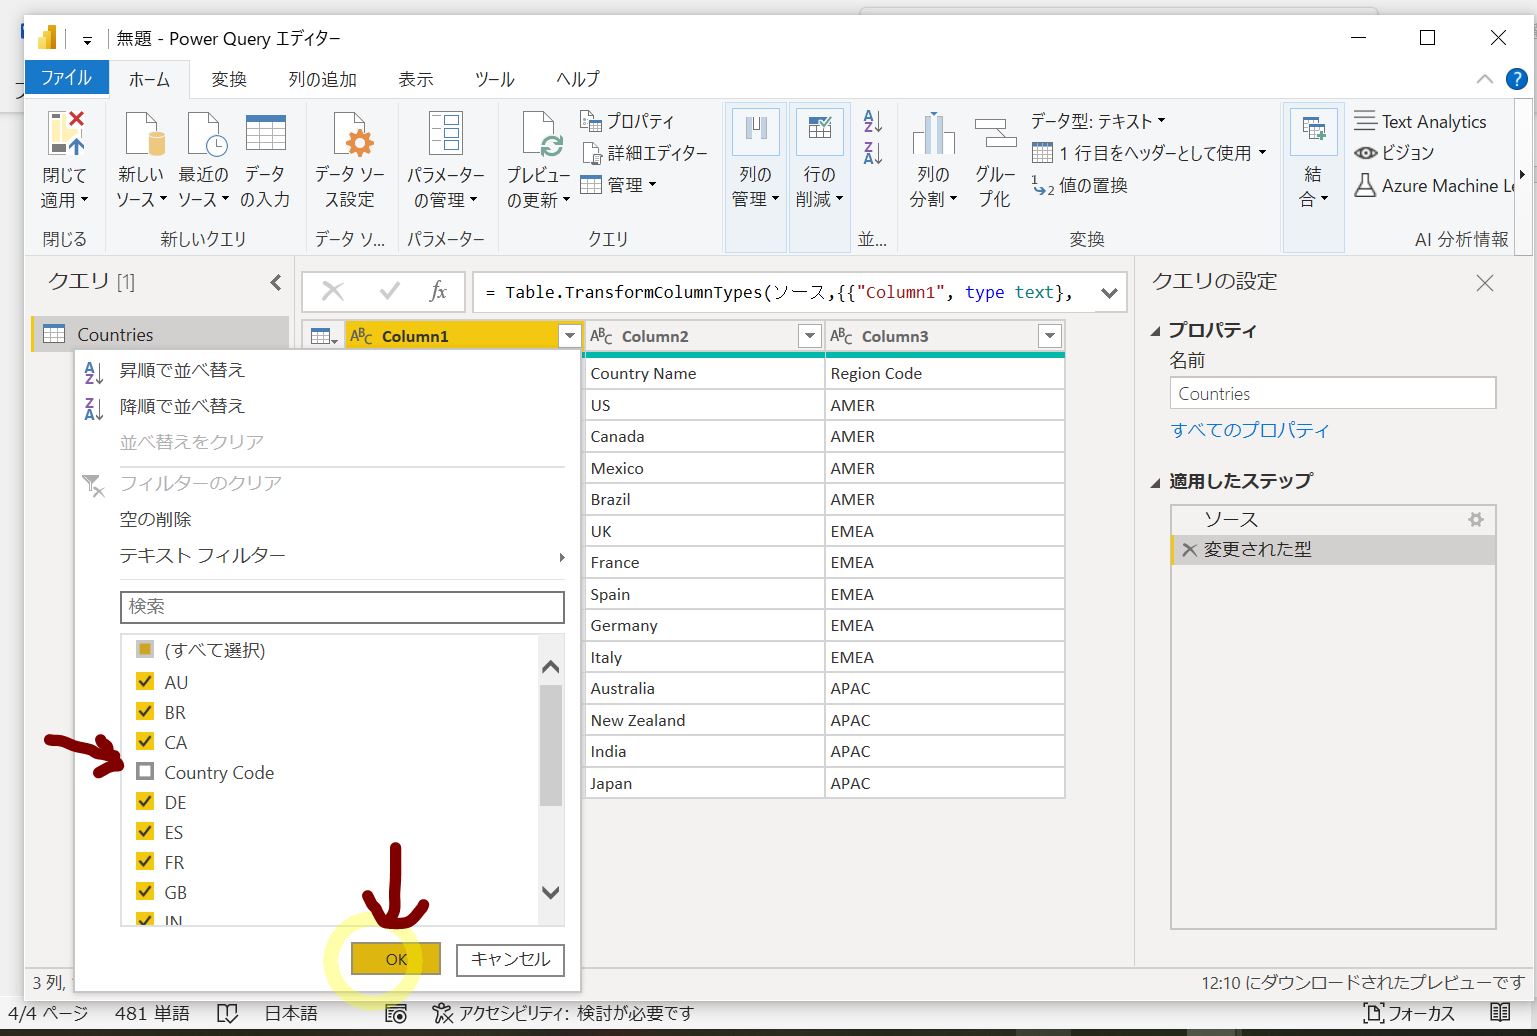Open 1行目をヘッダーとして使用 dropdown

pyautogui.click(x=1150, y=153)
